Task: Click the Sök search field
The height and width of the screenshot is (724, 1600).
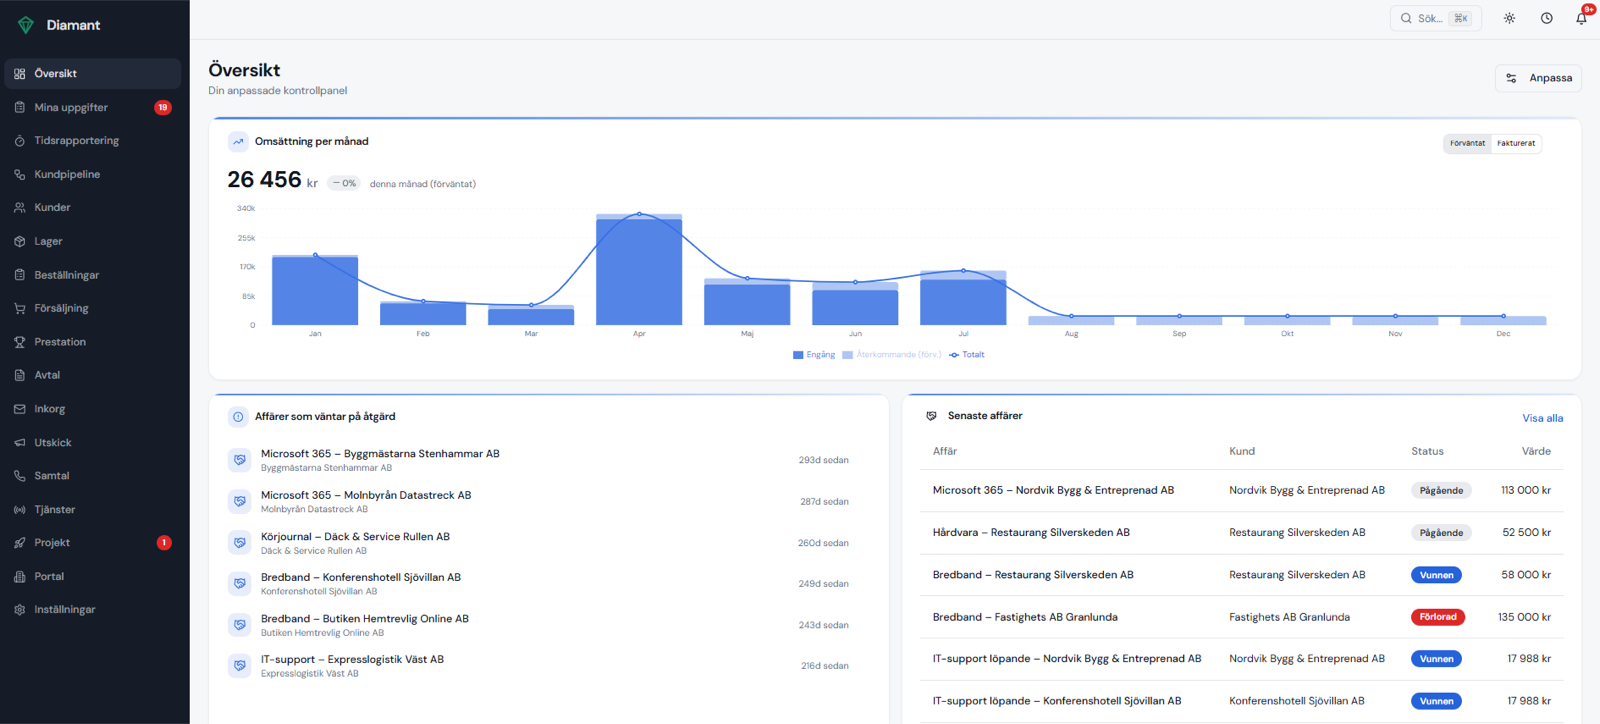Action: point(1435,18)
